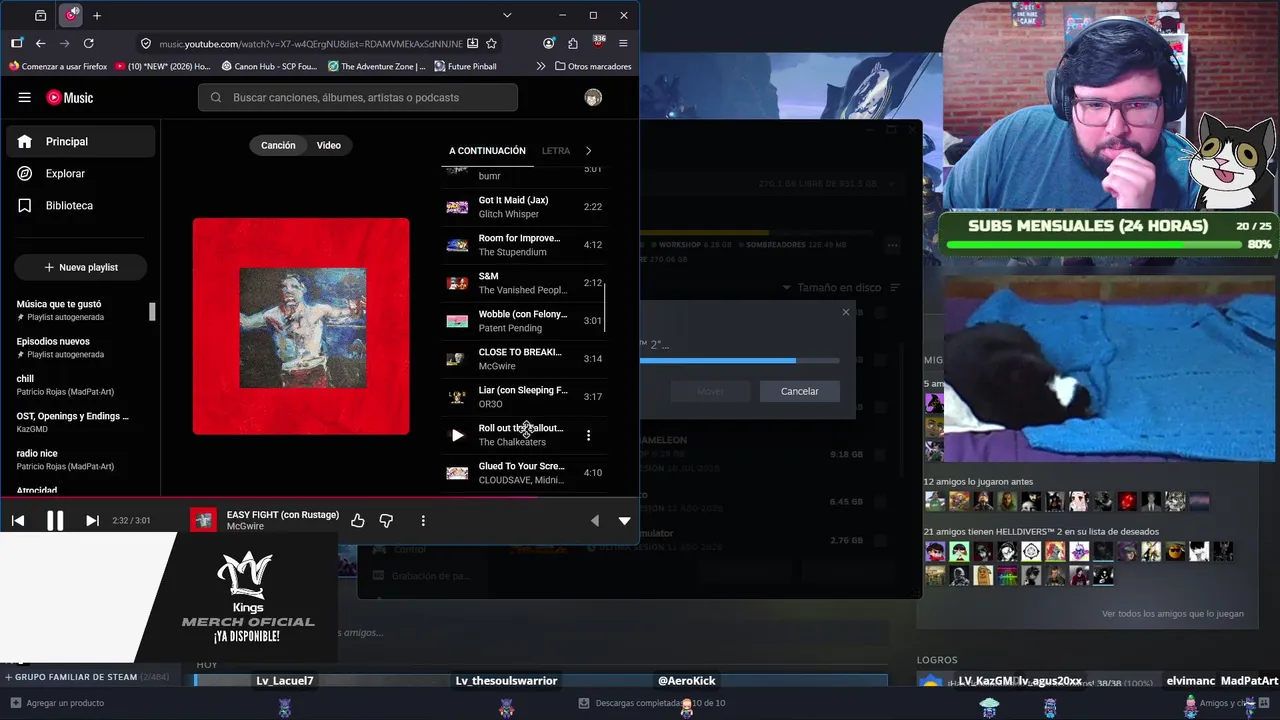
Task: Bookmark this page with the star icon
Action: click(491, 43)
